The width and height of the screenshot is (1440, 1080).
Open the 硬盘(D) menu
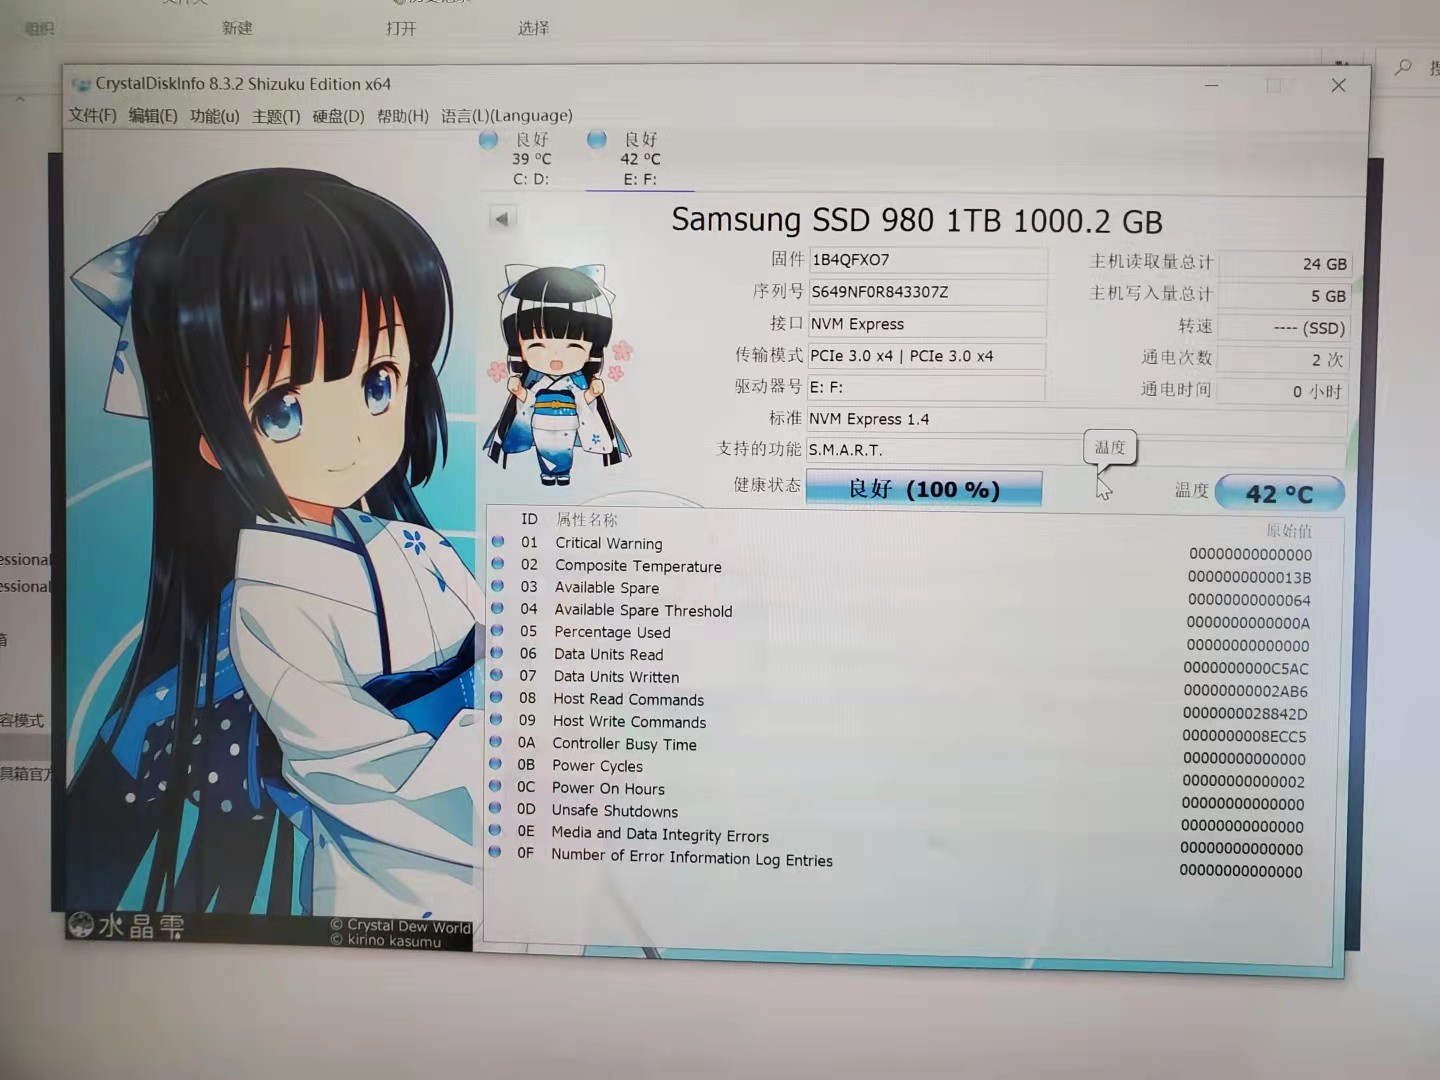pyautogui.click(x=338, y=116)
